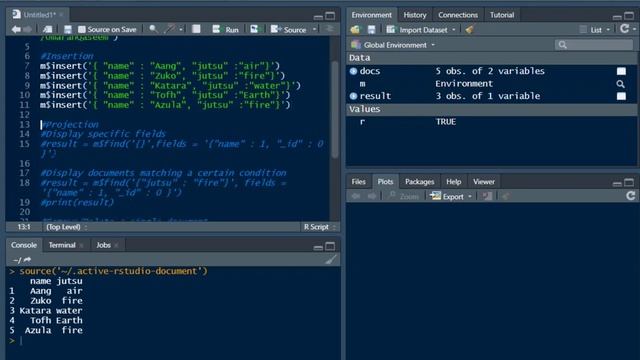Open the Packages tab
The width and height of the screenshot is (640, 360).
pos(419,182)
